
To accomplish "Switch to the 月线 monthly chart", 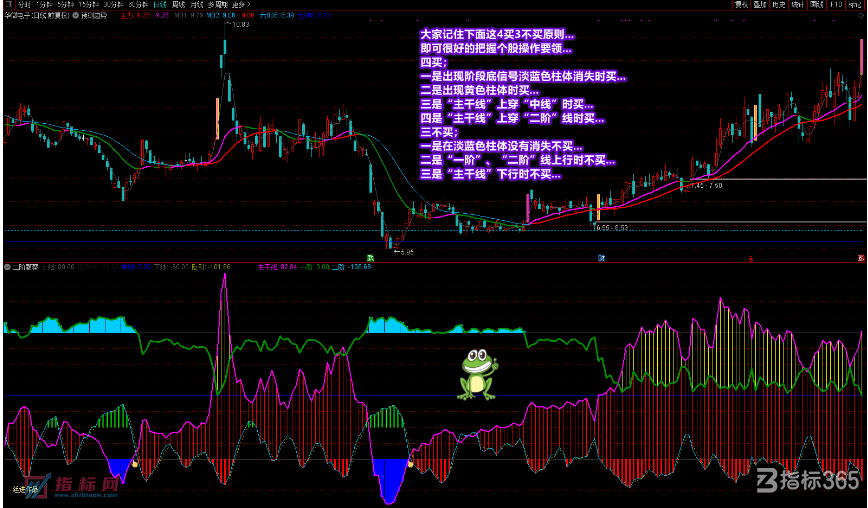I will coord(197,4).
